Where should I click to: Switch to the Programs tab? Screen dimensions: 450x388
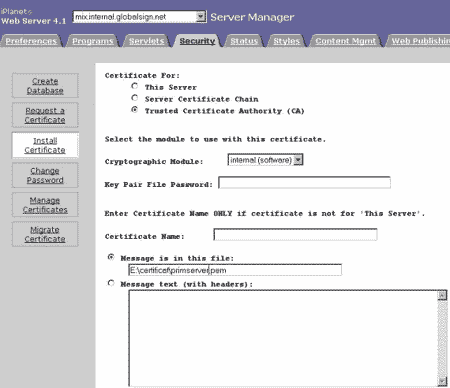pyautogui.click(x=93, y=41)
